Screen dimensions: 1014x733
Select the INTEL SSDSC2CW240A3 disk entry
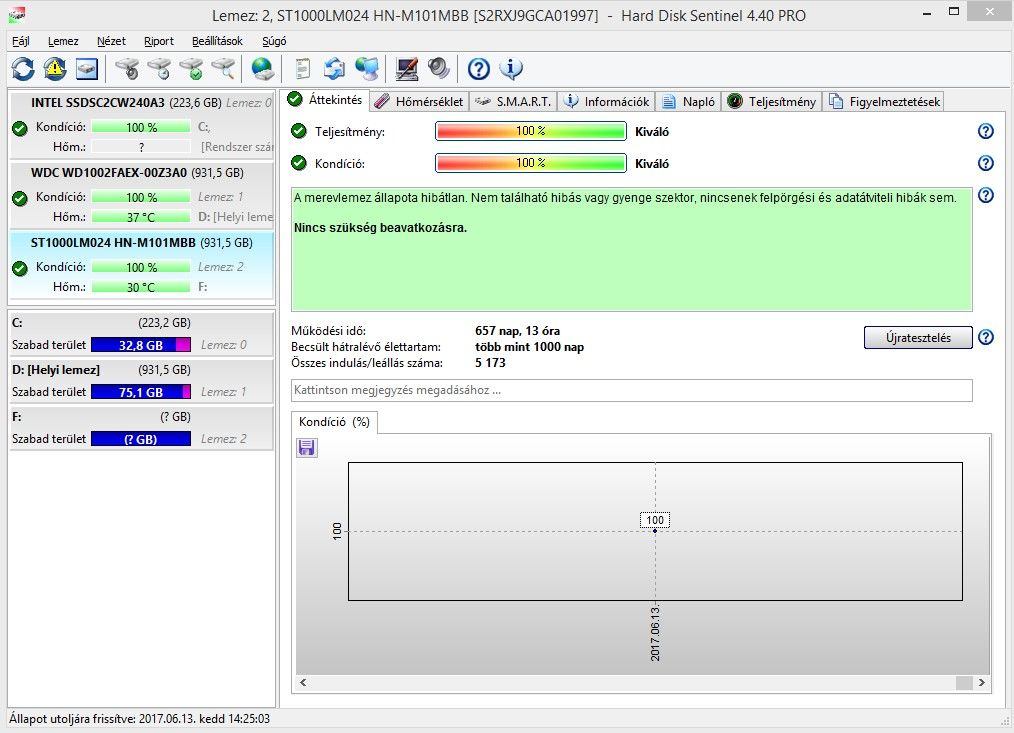[x=142, y=124]
